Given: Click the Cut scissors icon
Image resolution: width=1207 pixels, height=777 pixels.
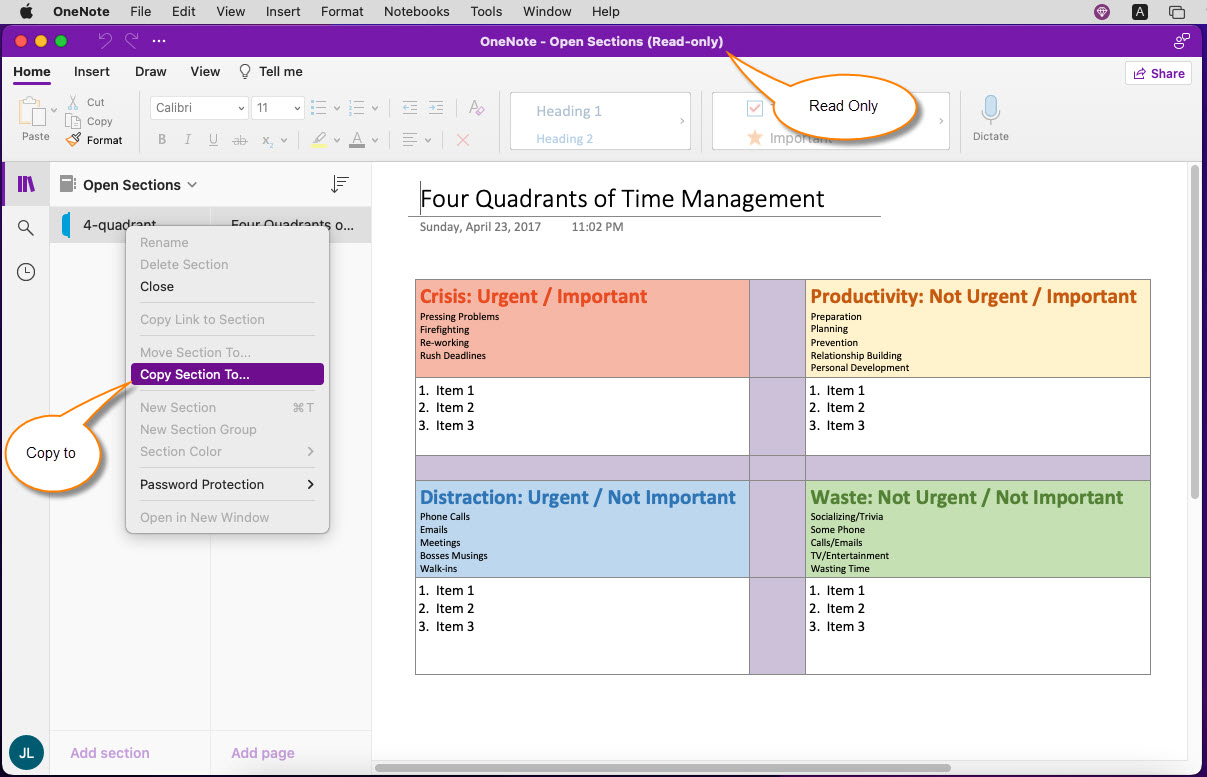Looking at the screenshot, I should (x=74, y=102).
